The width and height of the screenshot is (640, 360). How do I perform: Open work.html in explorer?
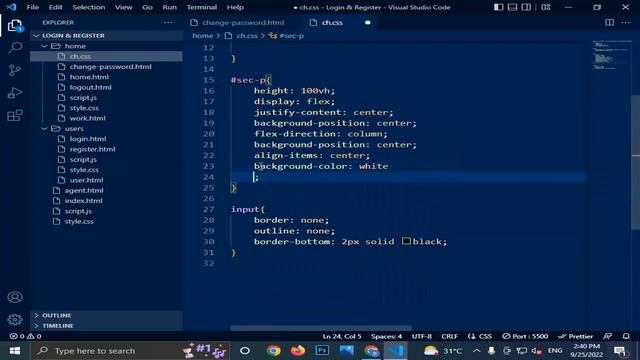coord(106,118)
